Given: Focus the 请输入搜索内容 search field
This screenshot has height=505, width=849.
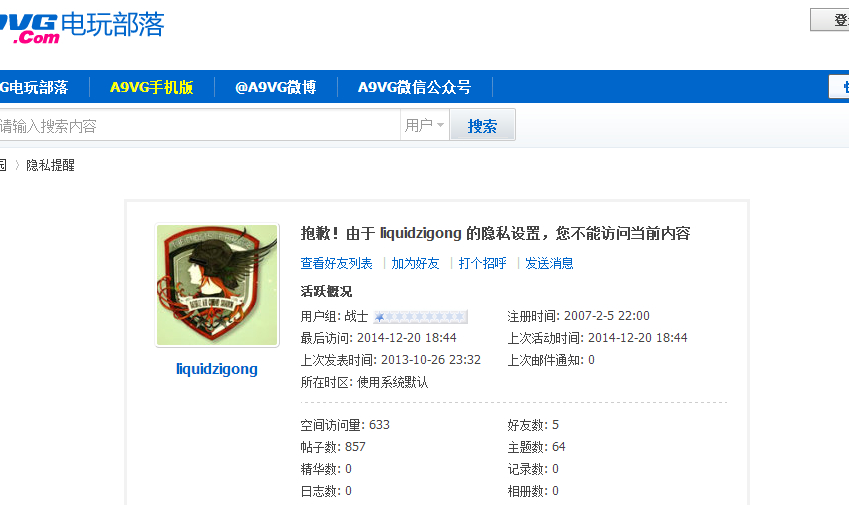Looking at the screenshot, I should coord(199,126).
